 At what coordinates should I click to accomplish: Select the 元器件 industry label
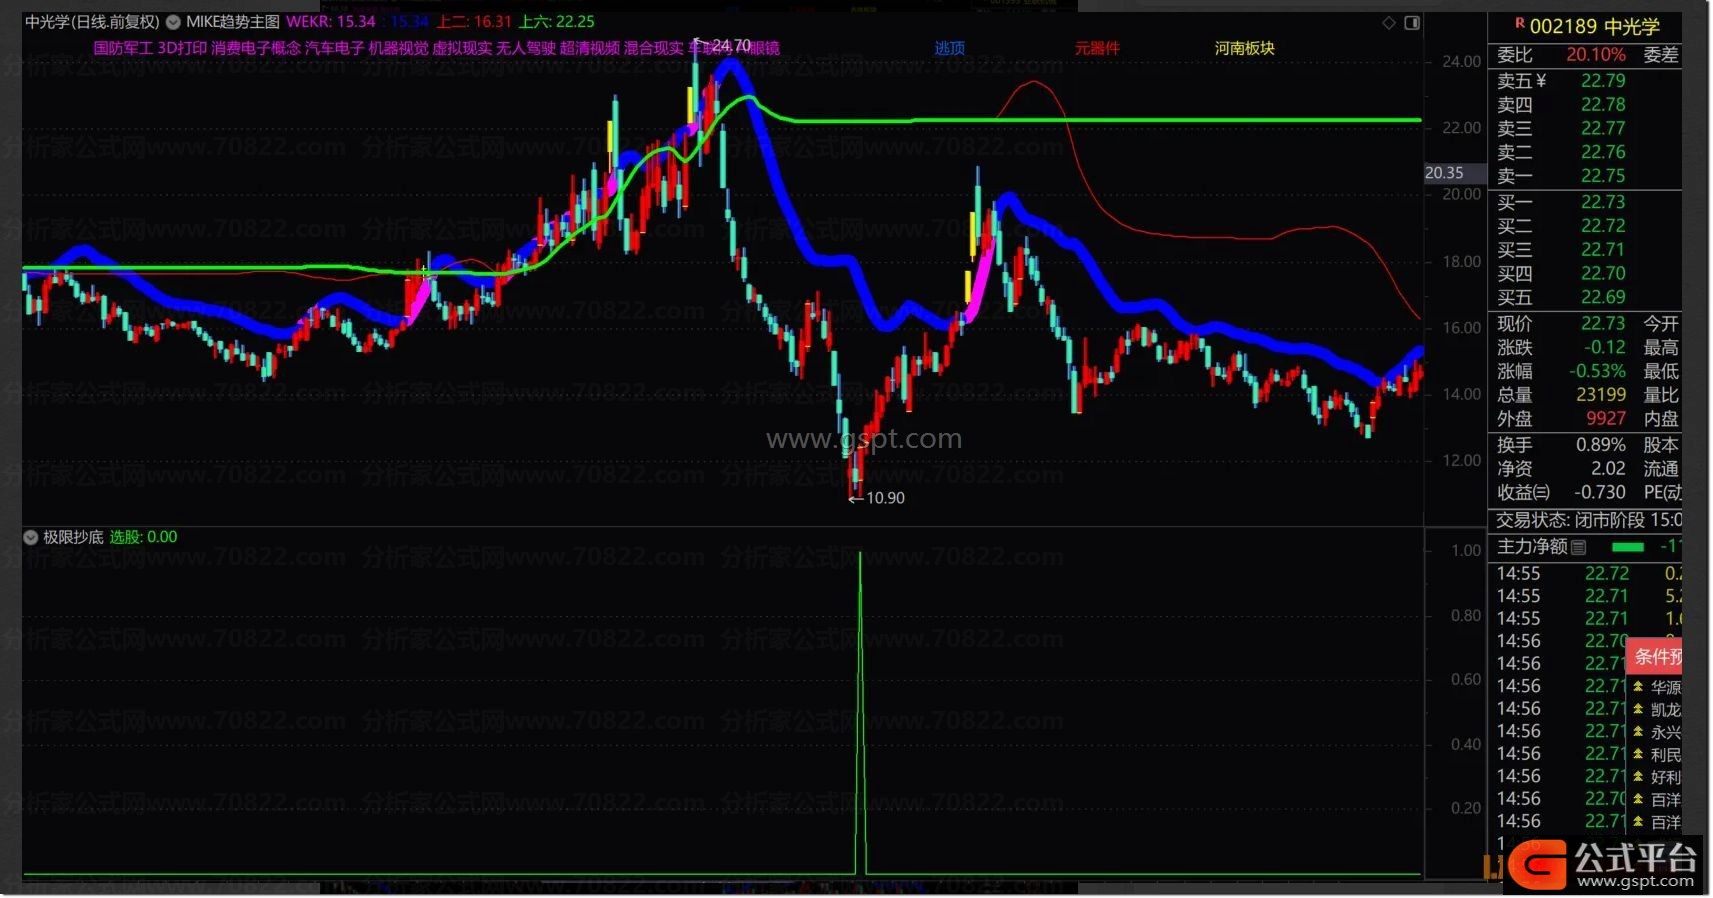pyautogui.click(x=1097, y=48)
